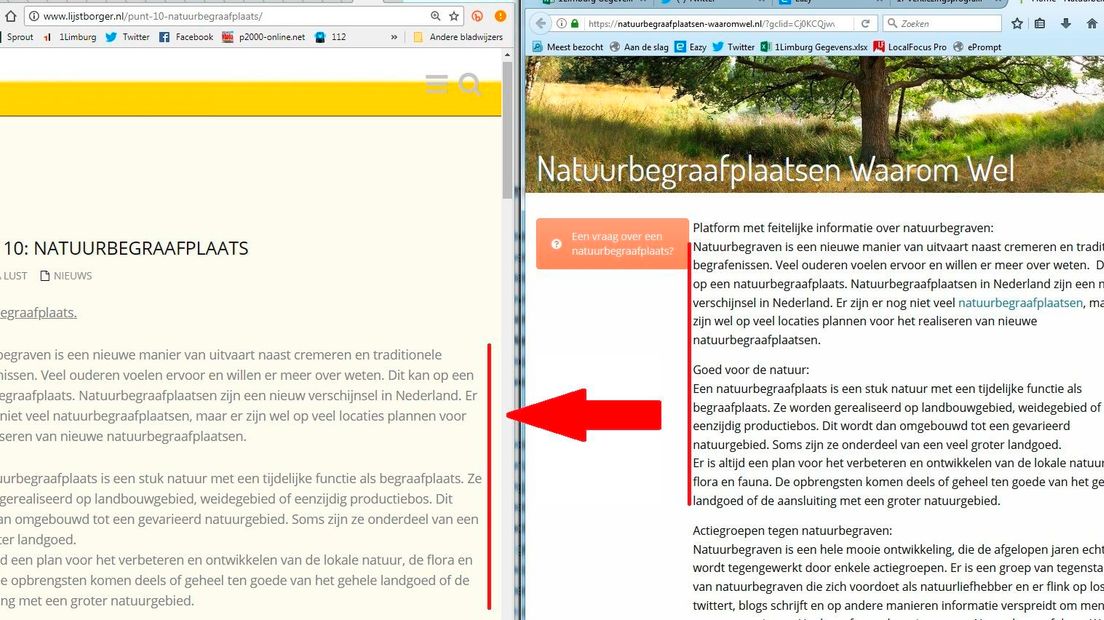
Task: Open the LocalFocus Pro bookmark
Action: pos(910,46)
